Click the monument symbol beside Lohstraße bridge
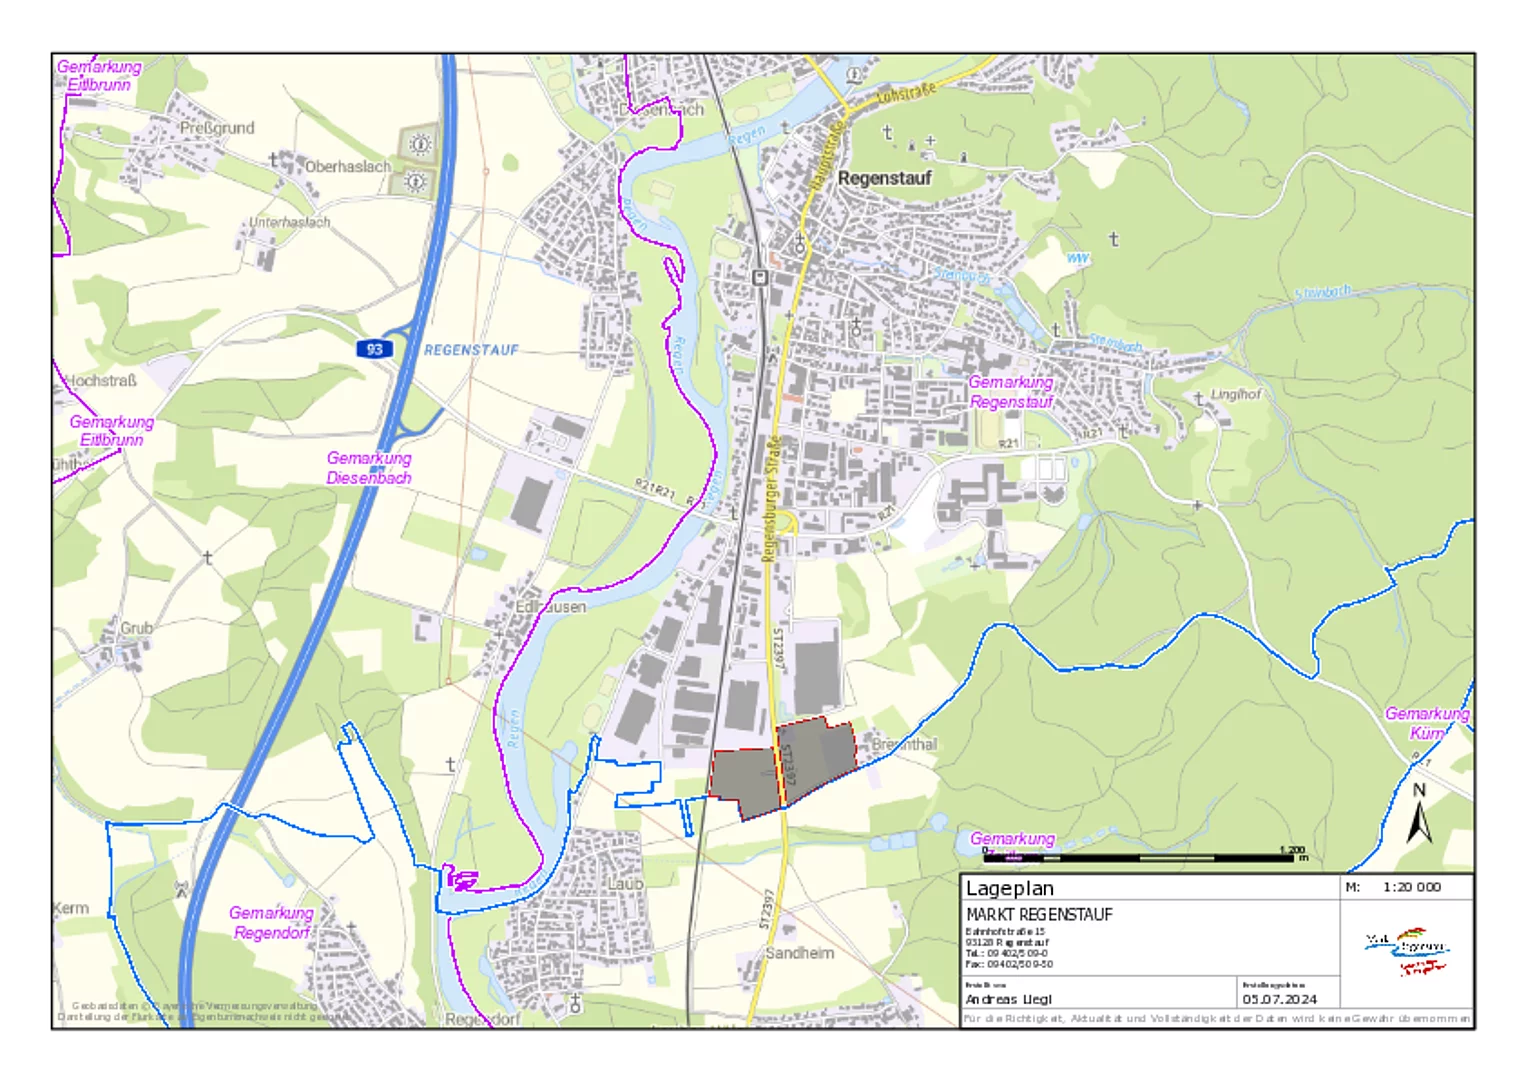The image size is (1526, 1080). coord(854,75)
